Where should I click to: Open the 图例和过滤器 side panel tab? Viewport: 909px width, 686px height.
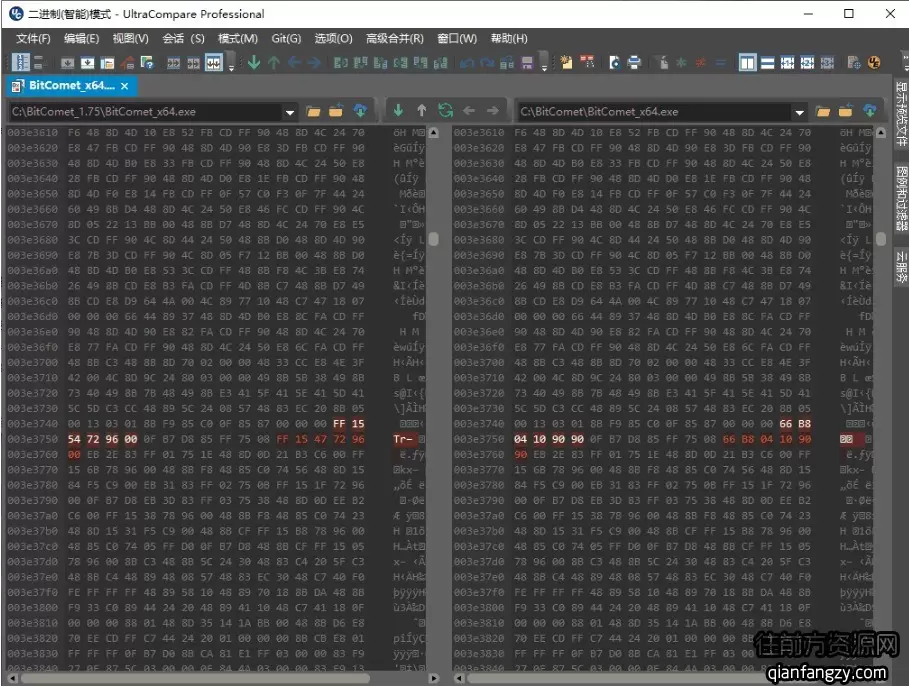tap(901, 199)
